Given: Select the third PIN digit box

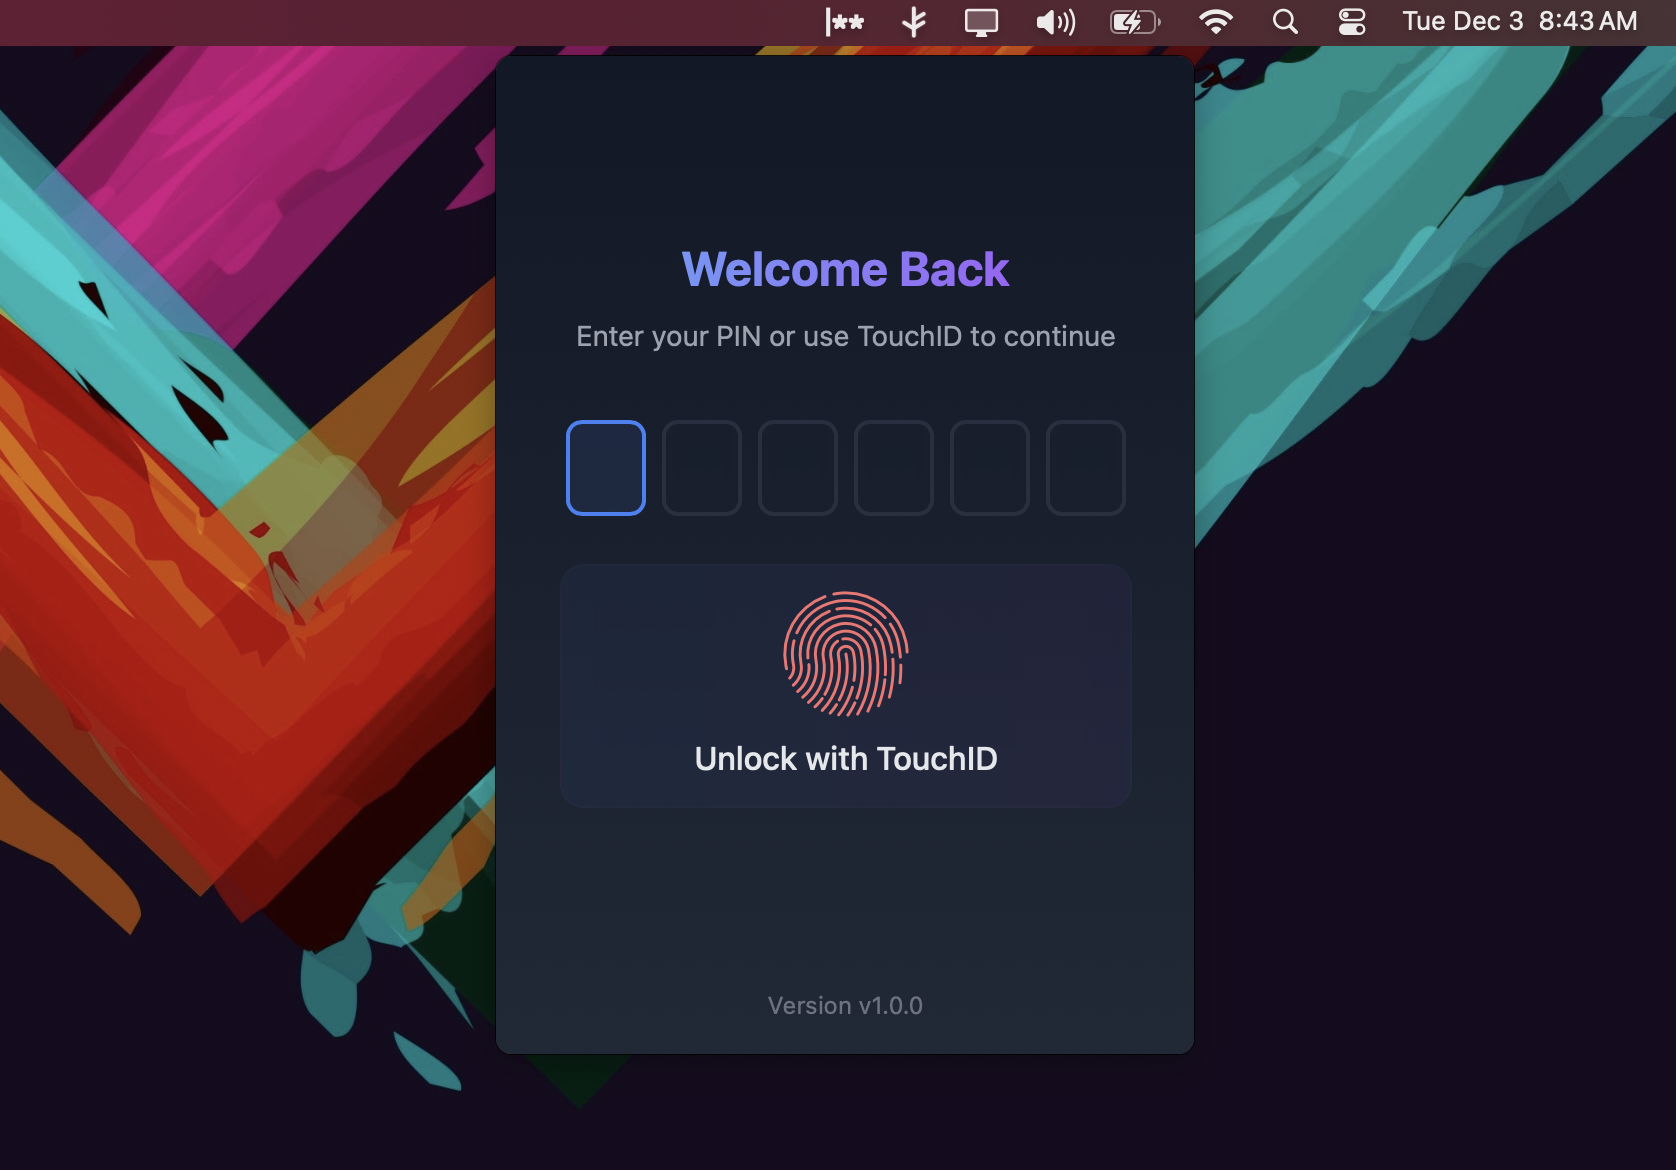Looking at the screenshot, I should 798,468.
